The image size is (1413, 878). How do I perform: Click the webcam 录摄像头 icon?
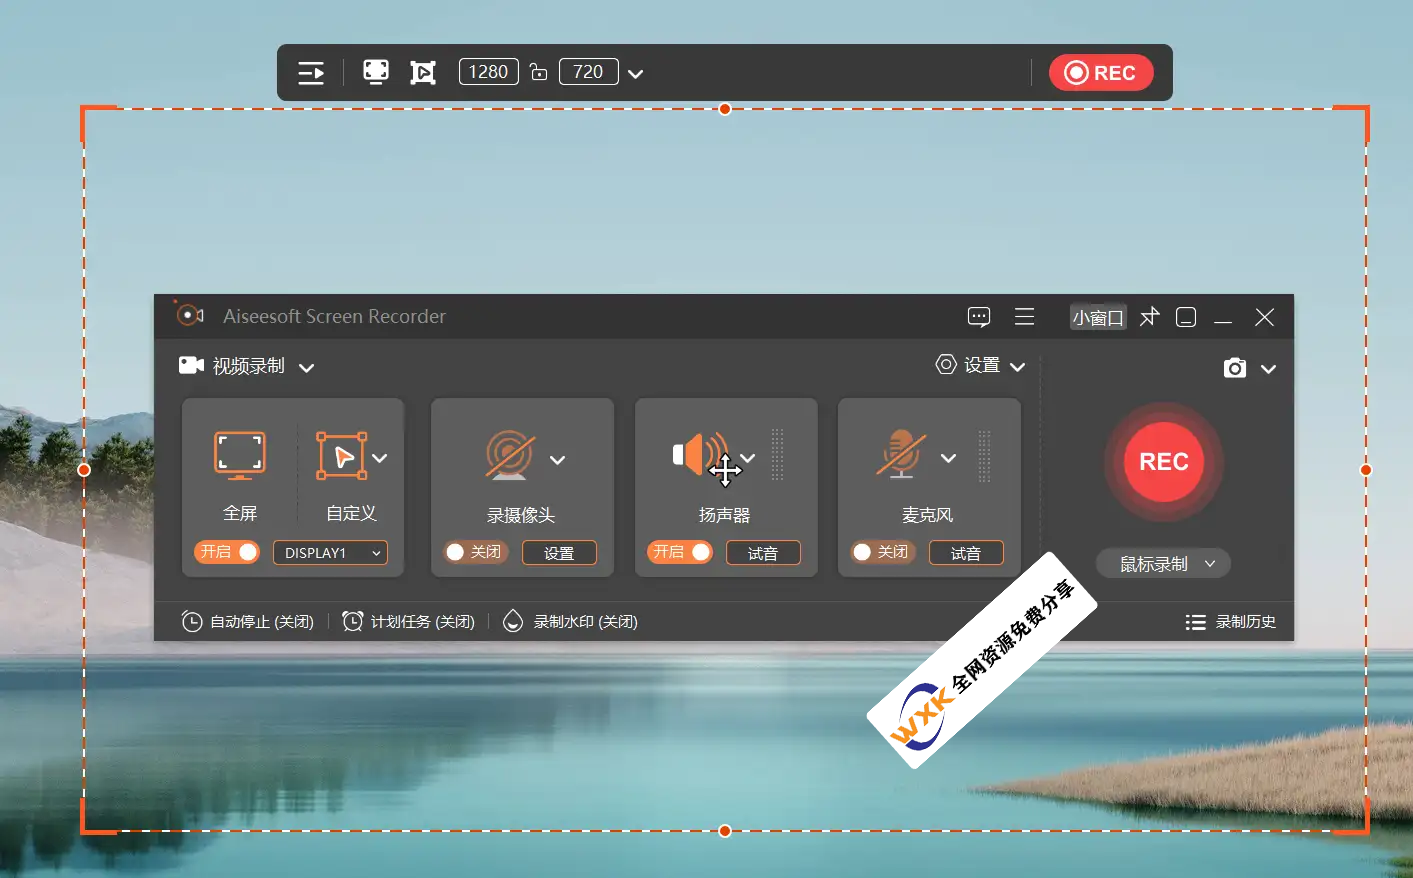click(510, 455)
